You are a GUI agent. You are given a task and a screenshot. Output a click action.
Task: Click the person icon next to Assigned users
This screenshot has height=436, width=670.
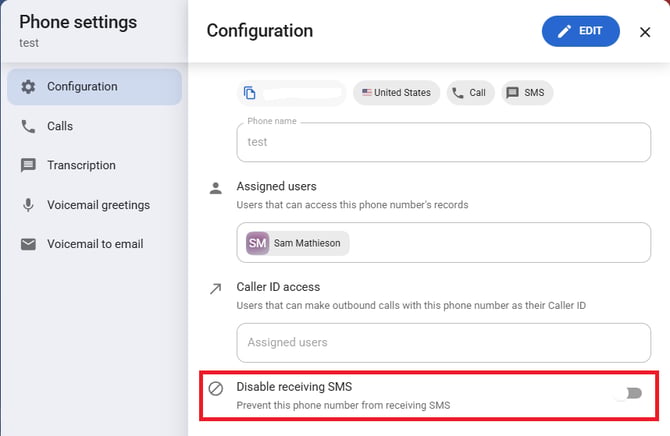tap(216, 188)
